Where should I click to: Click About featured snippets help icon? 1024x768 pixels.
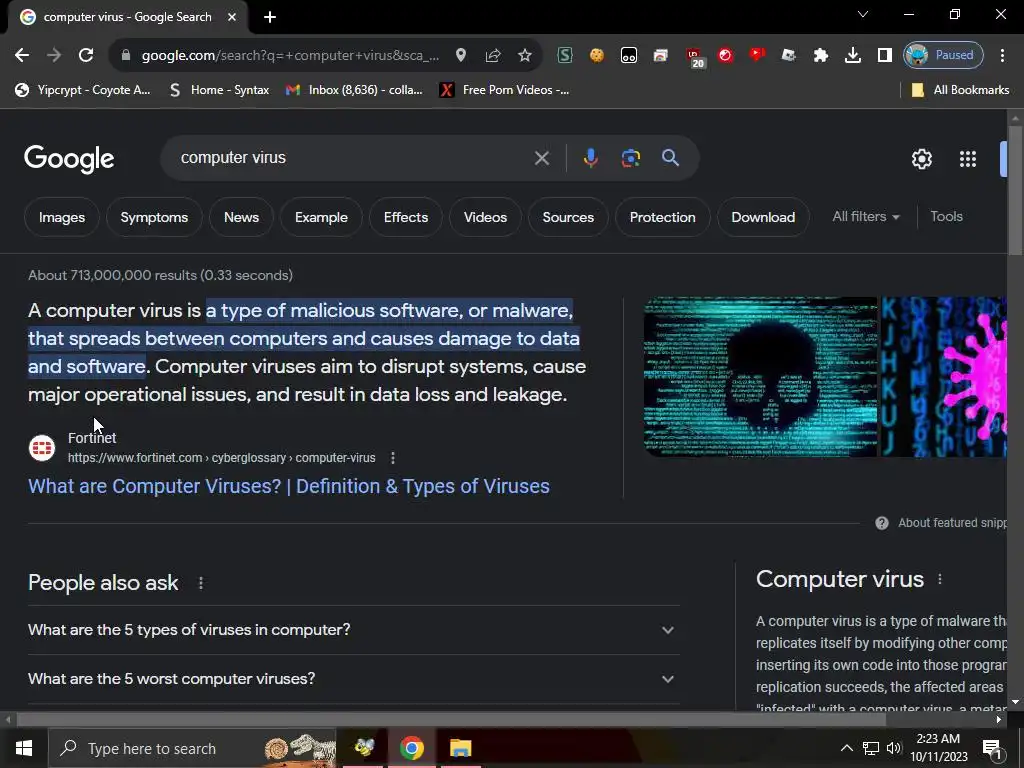coord(882,523)
